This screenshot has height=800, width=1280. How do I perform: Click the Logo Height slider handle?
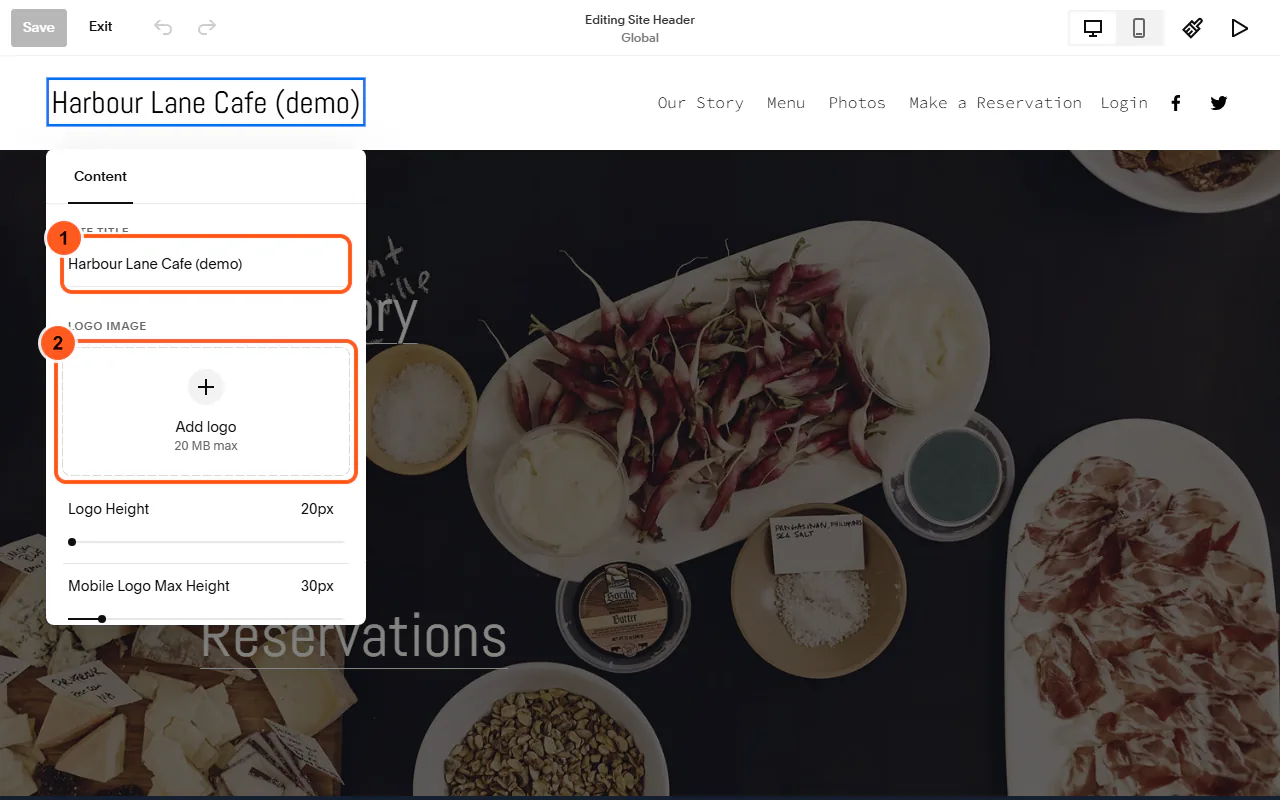point(72,542)
